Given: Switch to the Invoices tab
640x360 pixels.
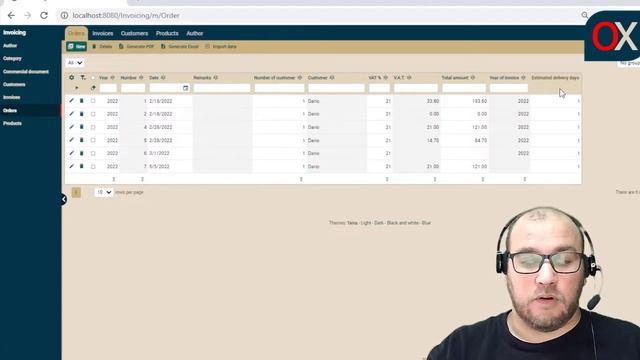Looking at the screenshot, I should pos(102,33).
